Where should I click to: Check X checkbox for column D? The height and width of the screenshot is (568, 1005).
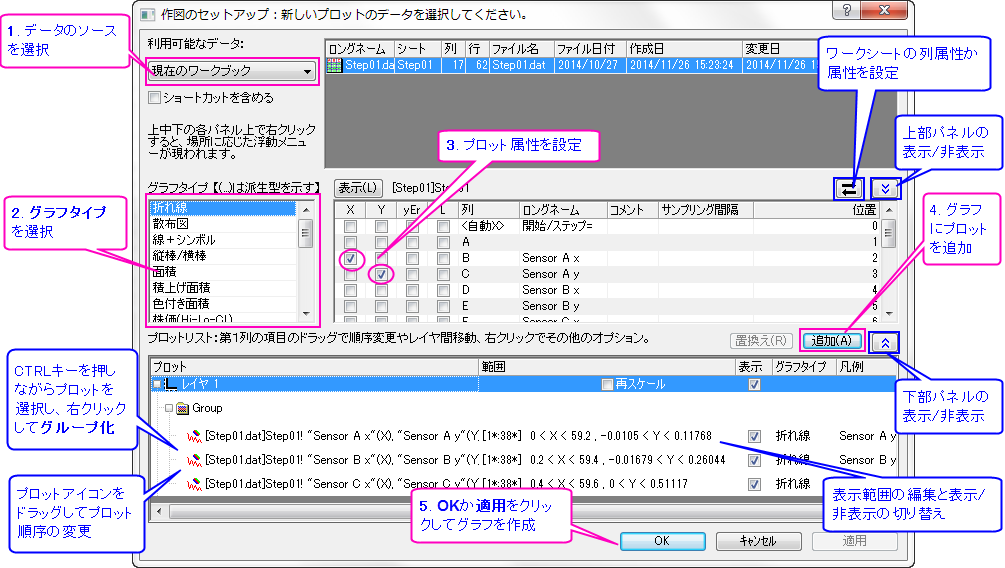(x=351, y=290)
